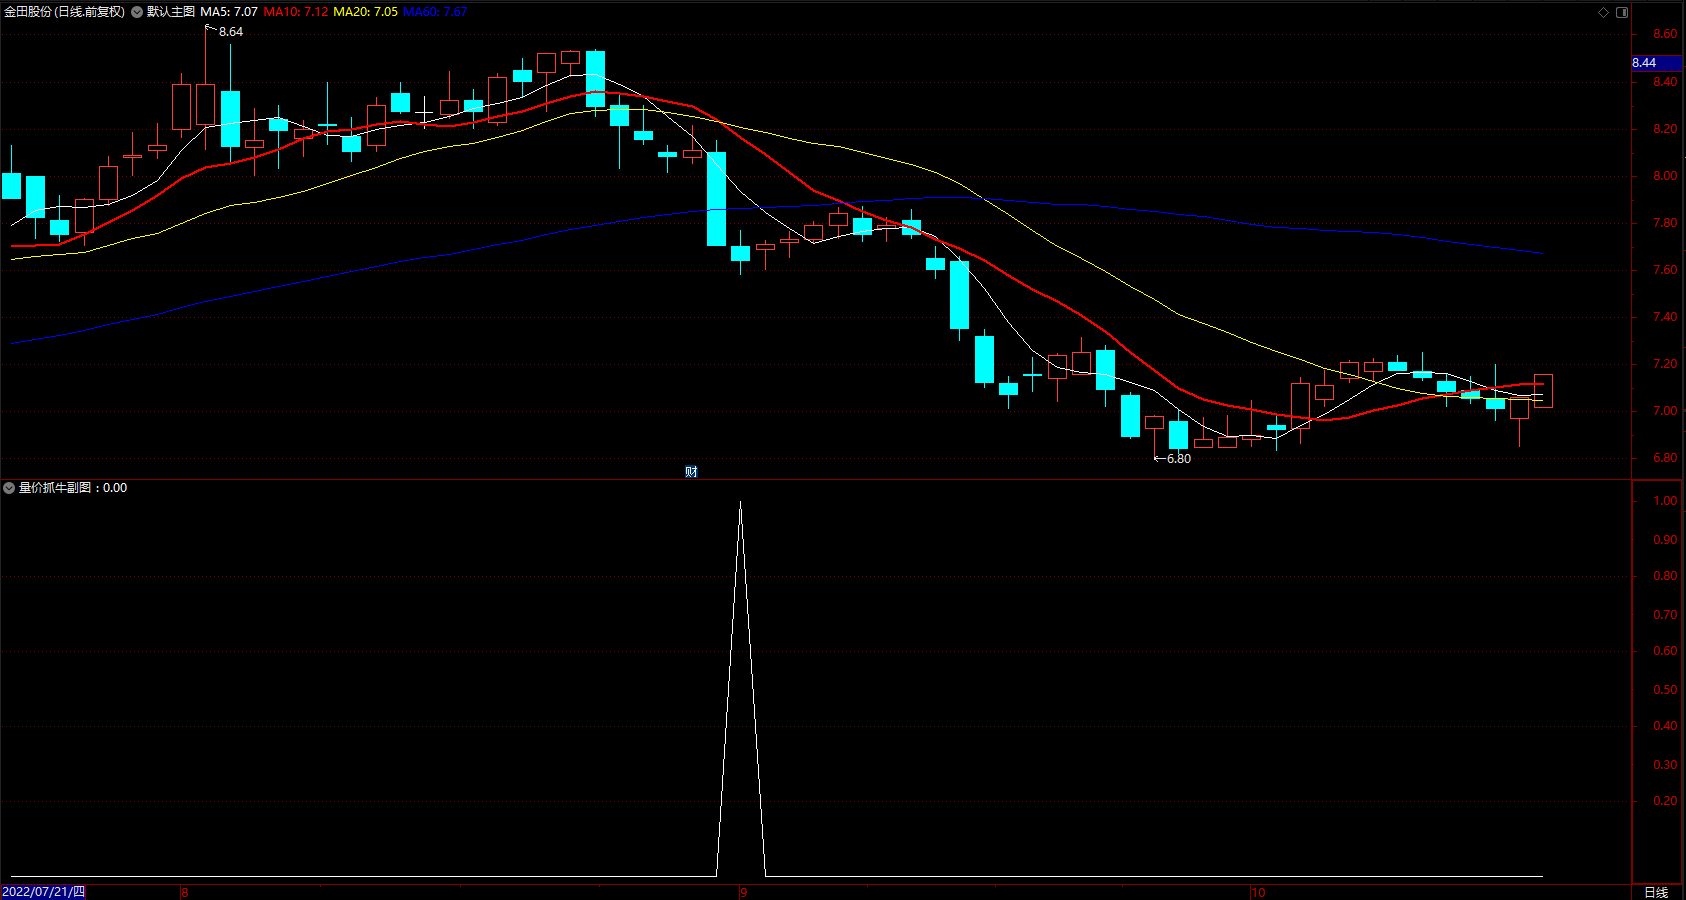This screenshot has height=900, width=1686.
Task: Click the 0.20 sub-chart axis label
Action: (1665, 801)
